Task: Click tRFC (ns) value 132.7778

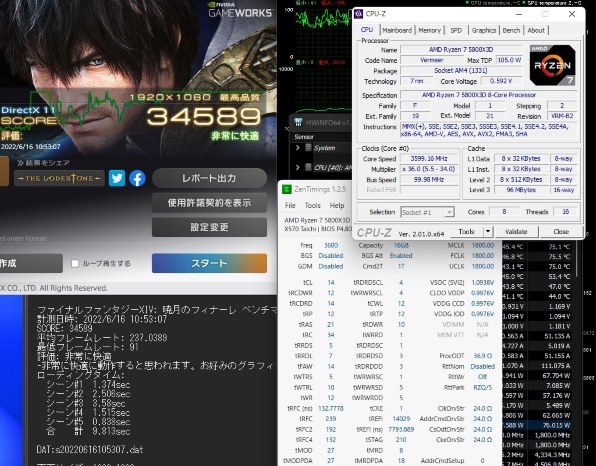Action: coord(331,408)
